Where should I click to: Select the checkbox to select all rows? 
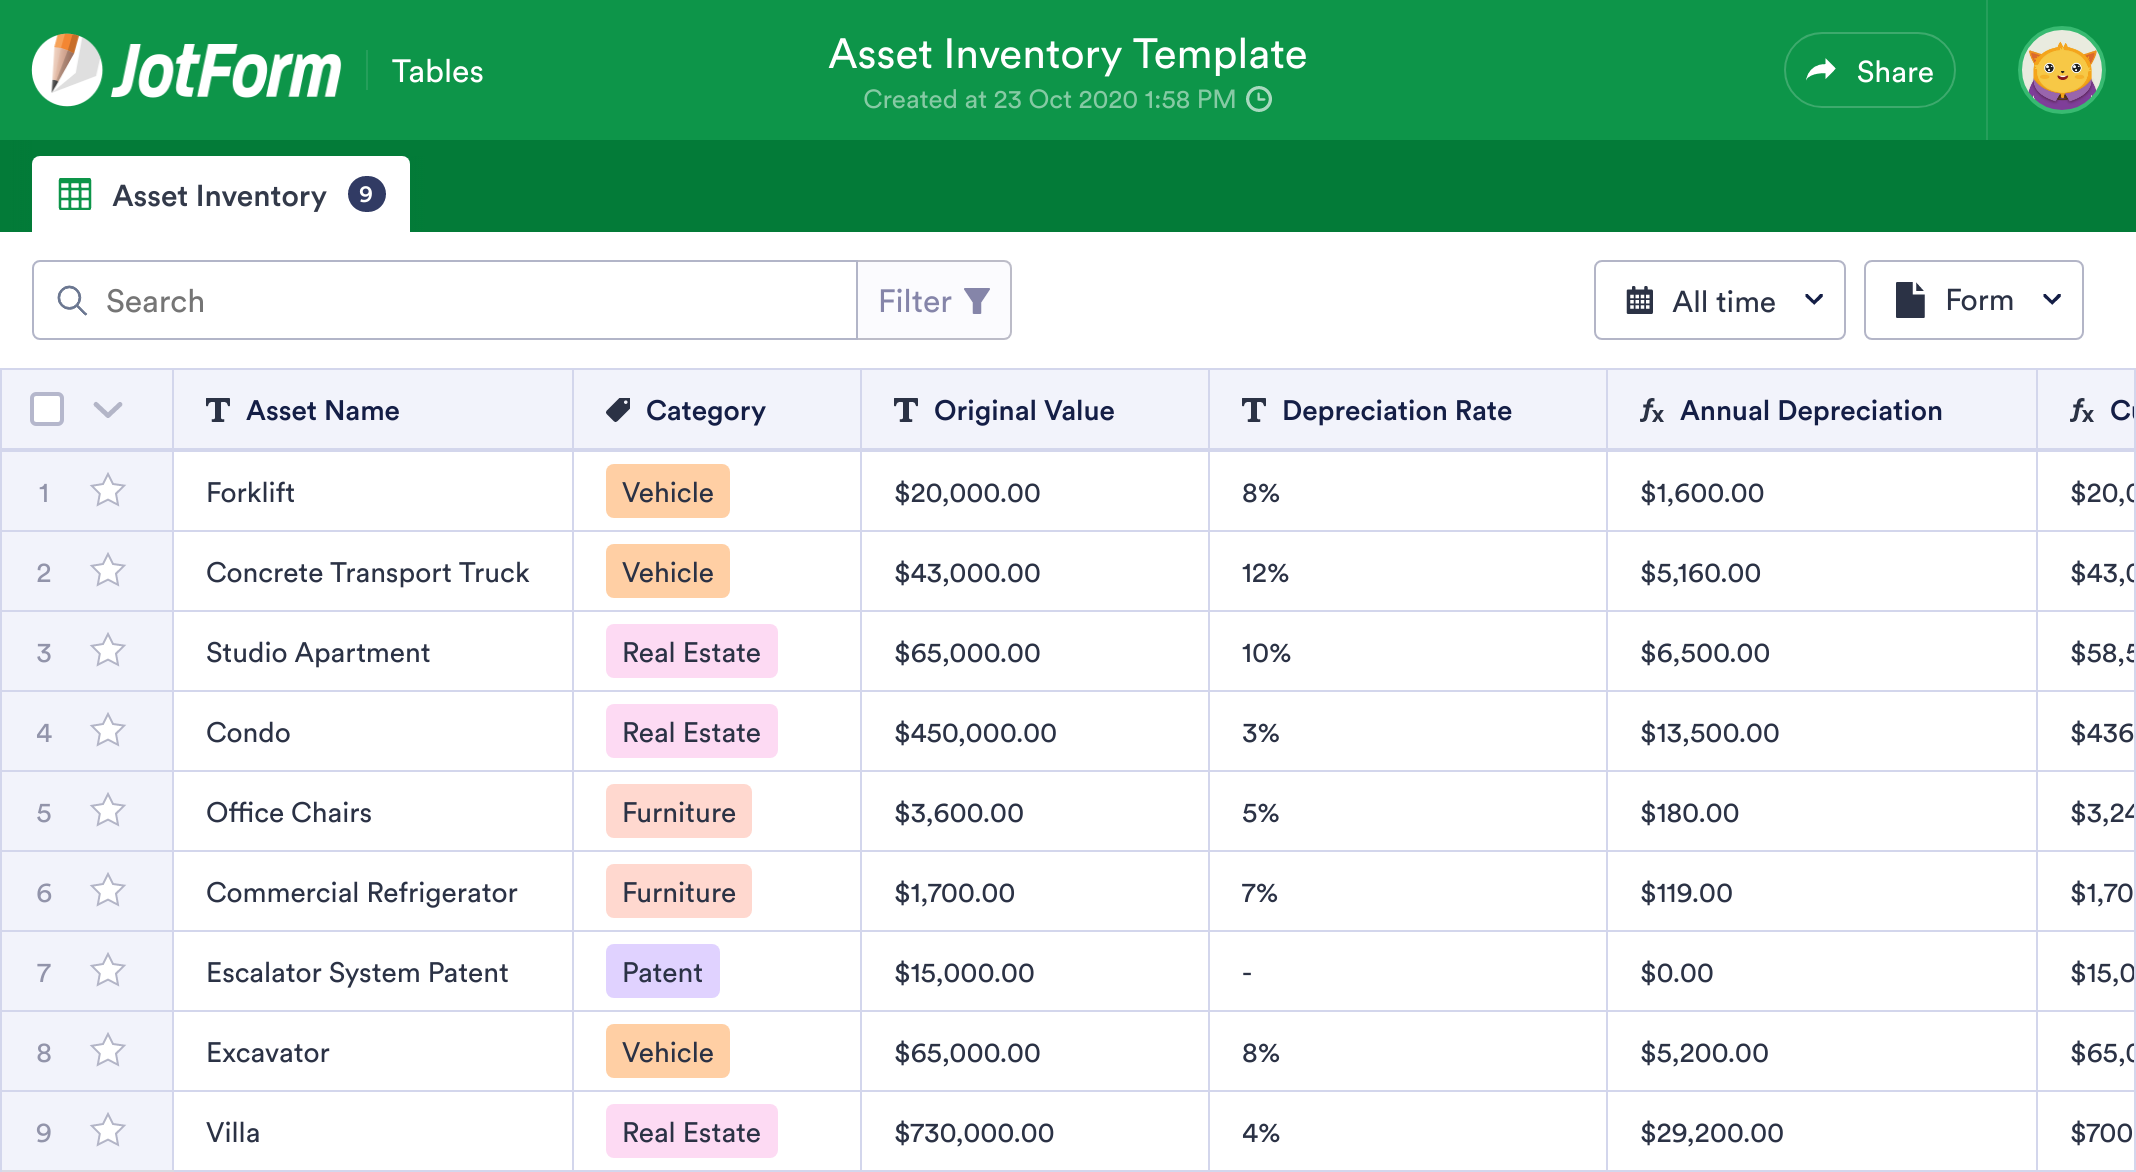click(x=46, y=410)
